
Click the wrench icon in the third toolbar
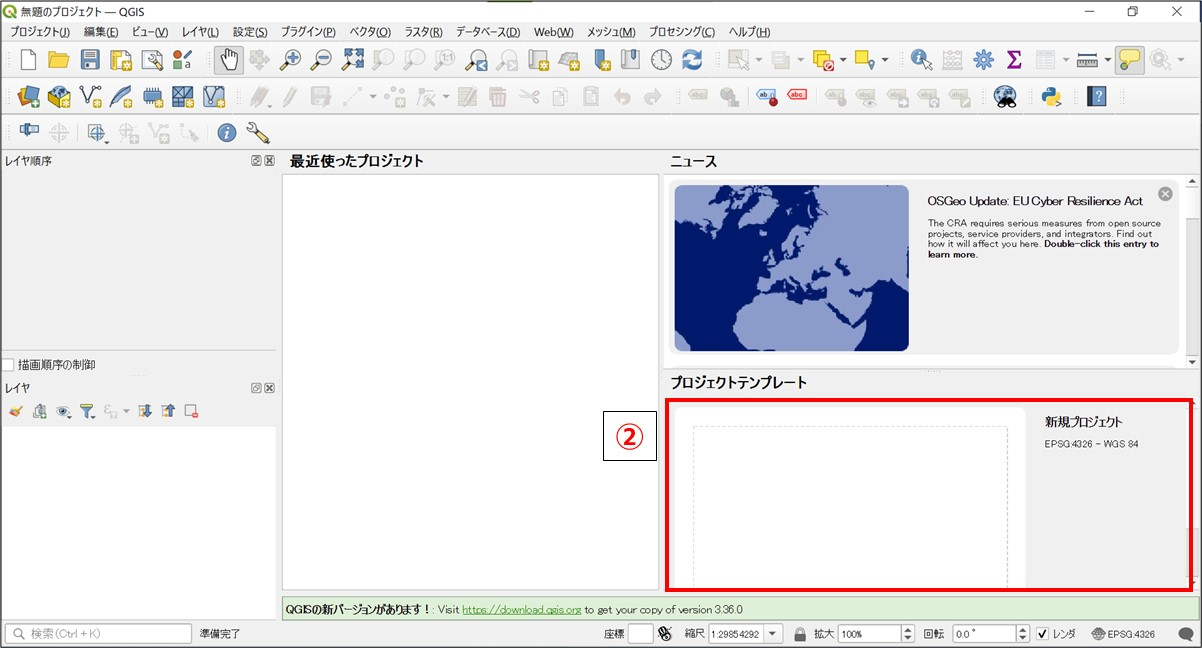click(257, 132)
